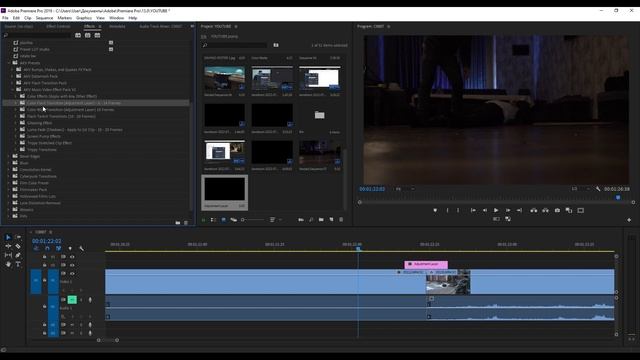Select the Razor tool
640x360 pixels.
[x=18, y=246]
